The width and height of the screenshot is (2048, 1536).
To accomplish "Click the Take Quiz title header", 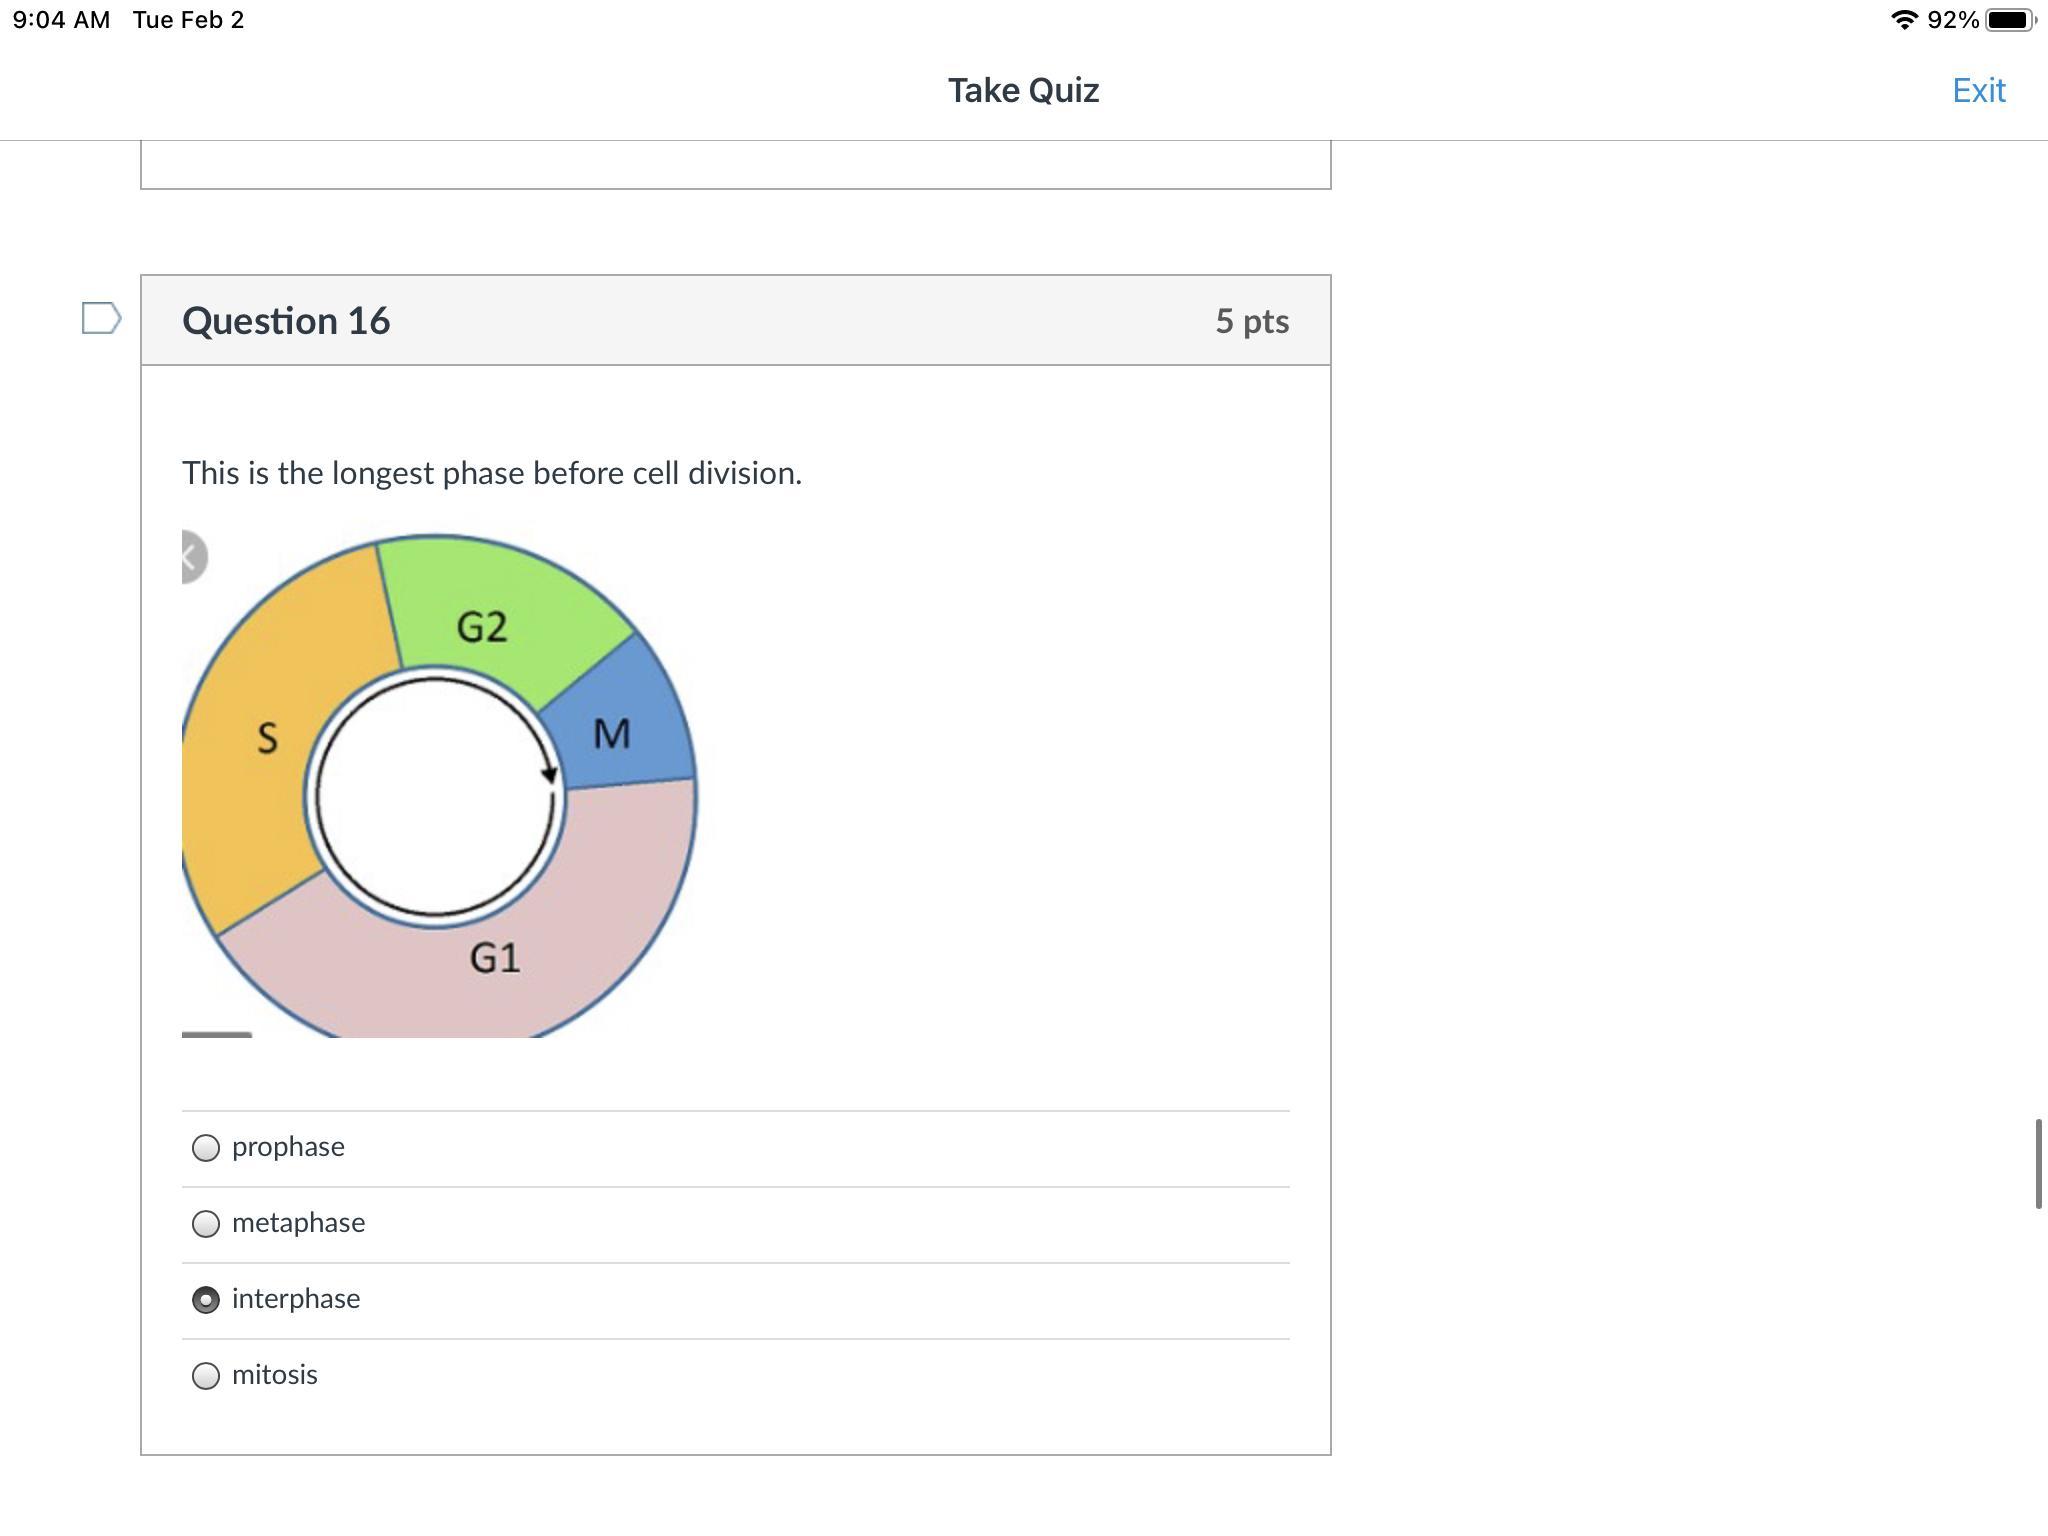I will coord(1023,91).
